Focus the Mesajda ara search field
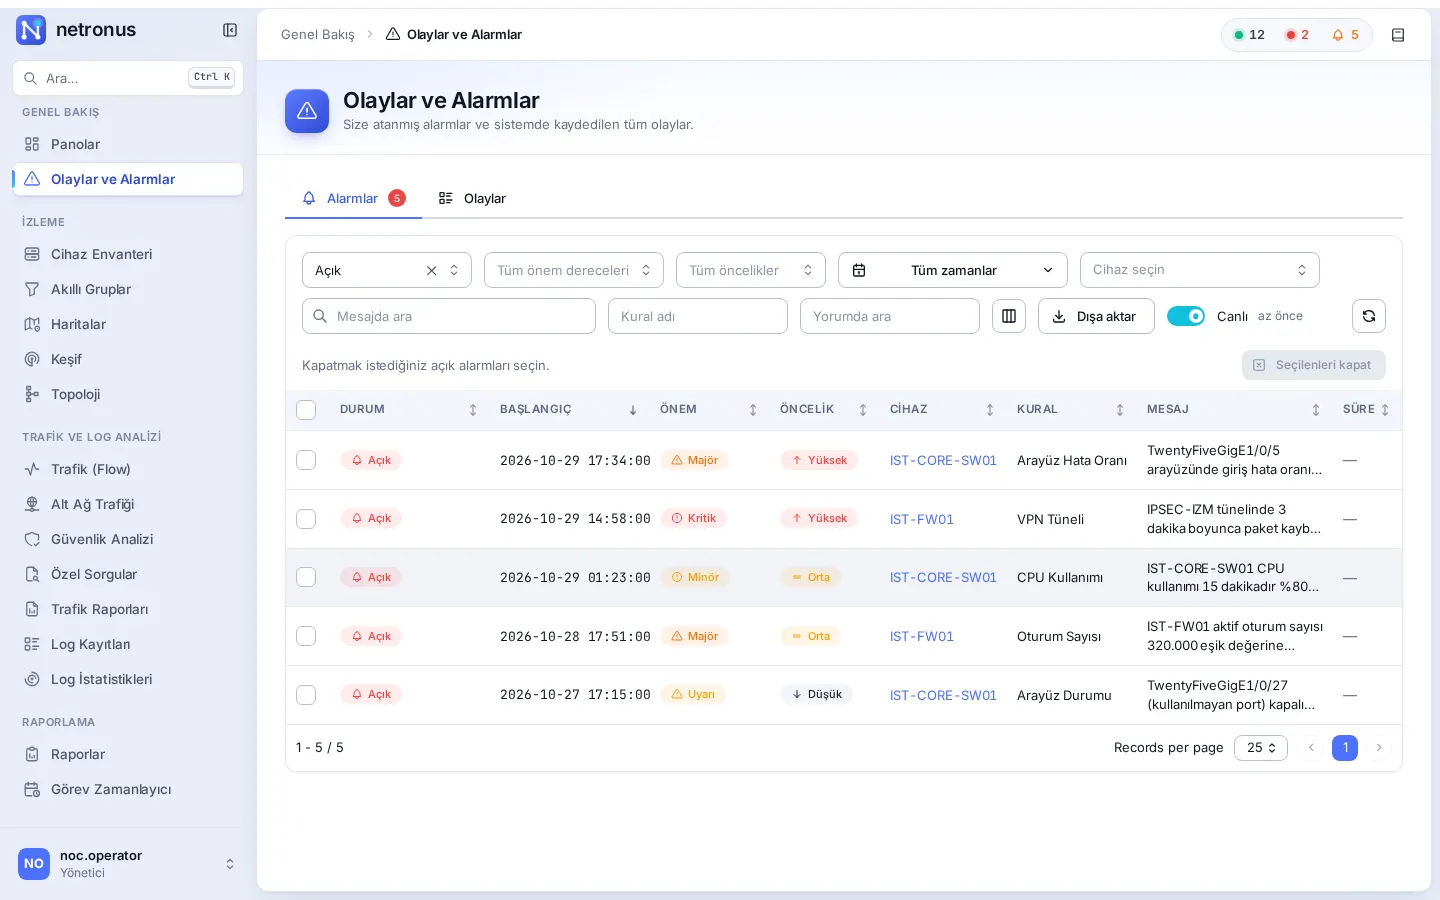1440x900 pixels. (x=449, y=316)
